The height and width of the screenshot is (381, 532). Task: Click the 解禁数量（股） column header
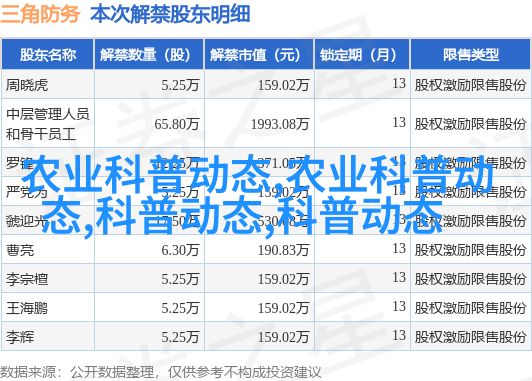click(x=149, y=55)
